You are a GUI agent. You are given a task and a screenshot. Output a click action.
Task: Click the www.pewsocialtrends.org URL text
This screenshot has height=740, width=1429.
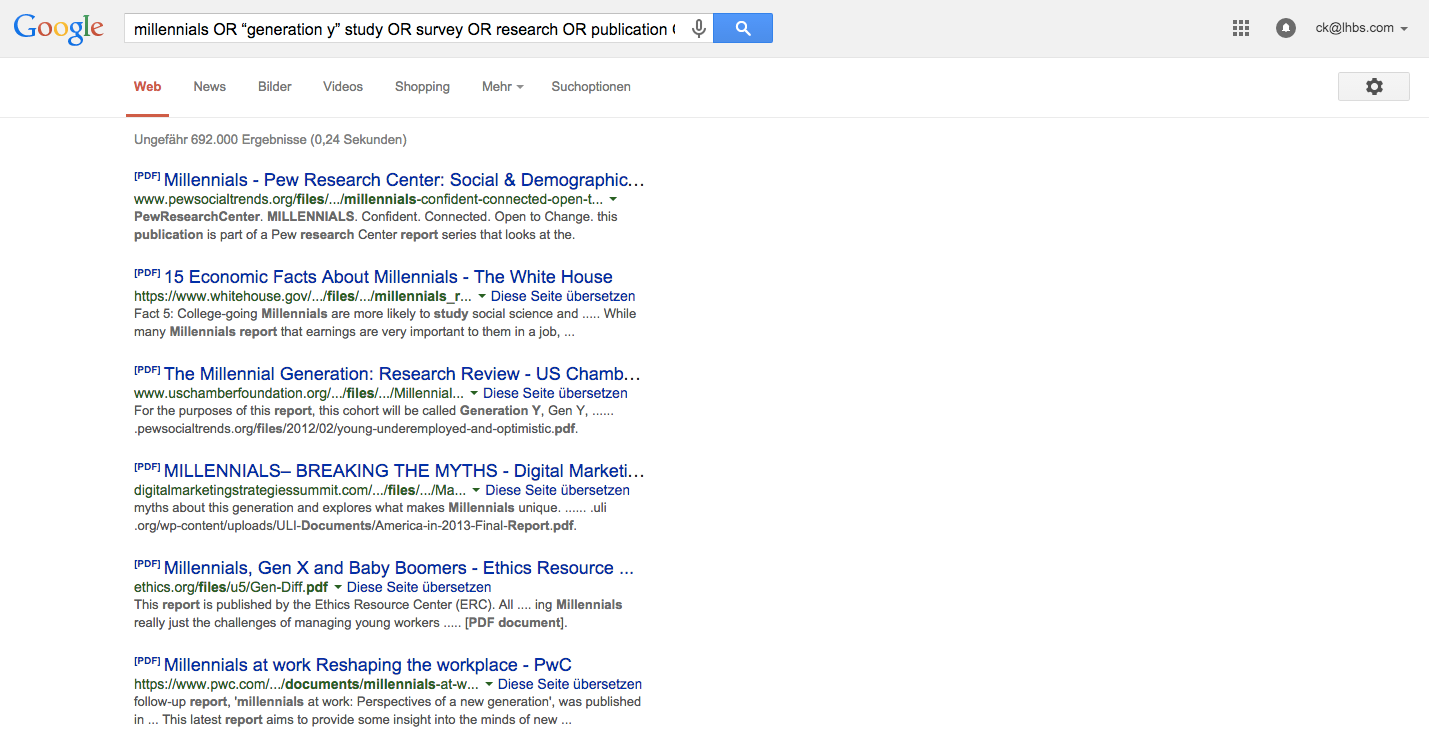(368, 200)
